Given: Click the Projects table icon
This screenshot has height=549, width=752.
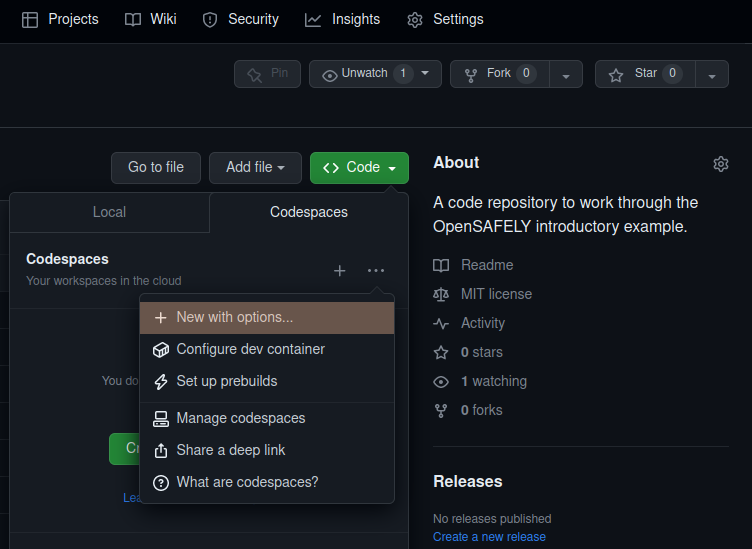Looking at the screenshot, I should click(30, 20).
